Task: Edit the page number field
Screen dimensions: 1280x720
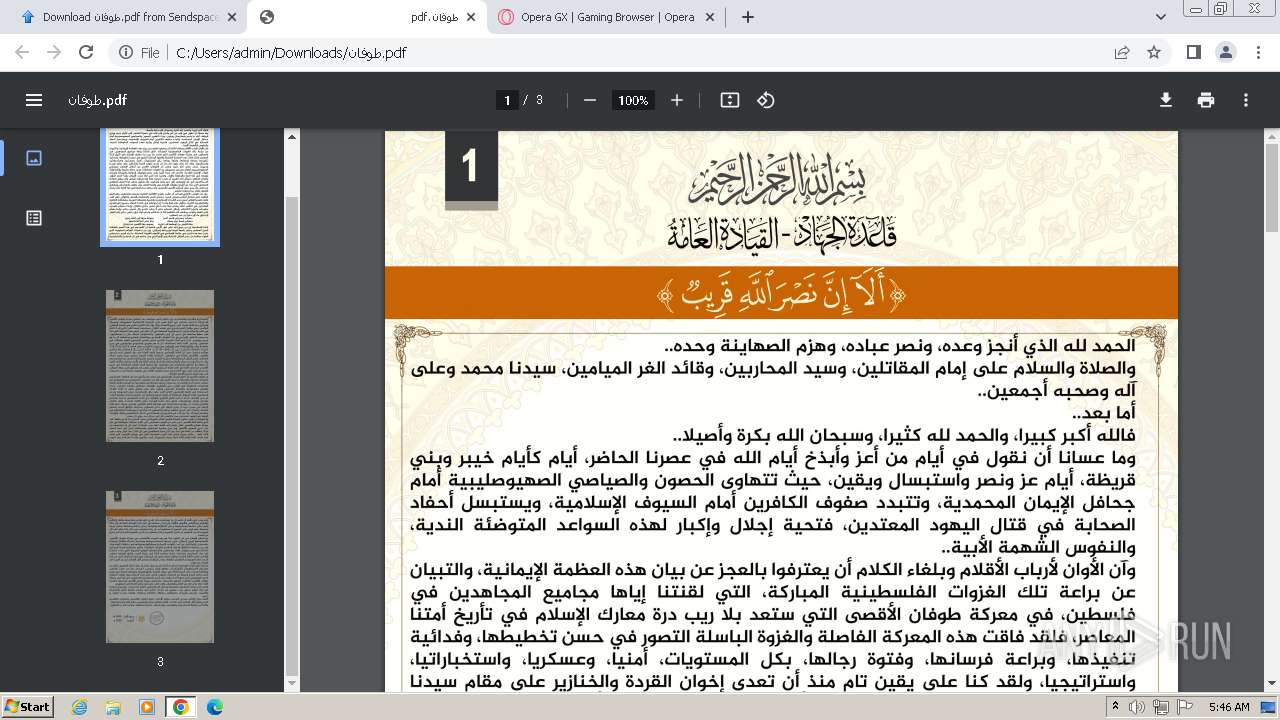Action: click(507, 100)
